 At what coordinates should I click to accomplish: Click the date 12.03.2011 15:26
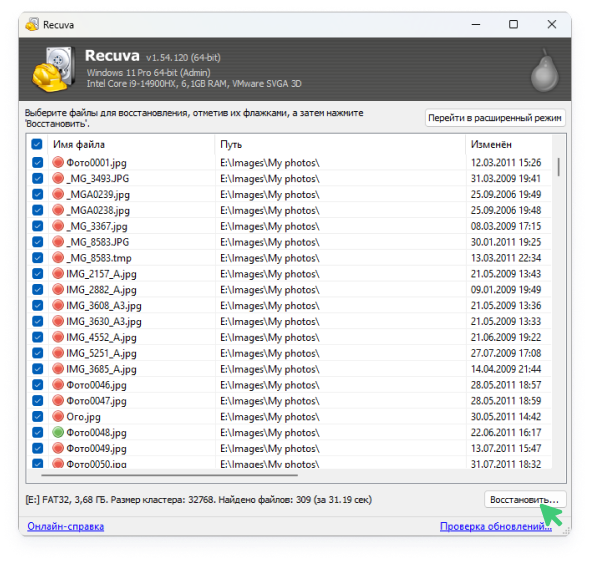[x=506, y=162]
